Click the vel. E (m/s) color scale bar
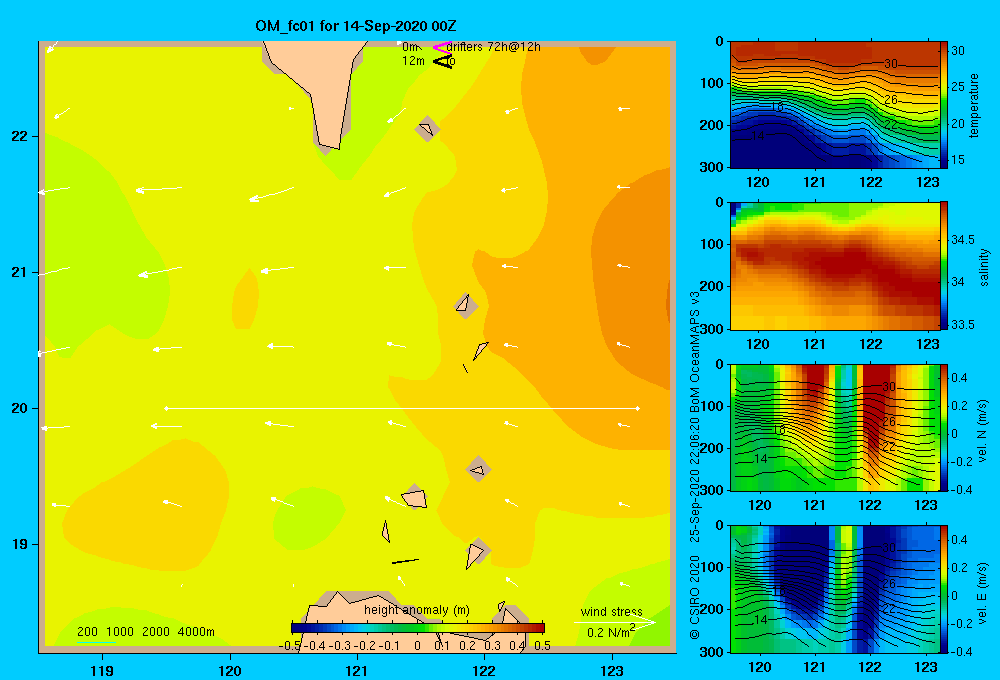1000x680 pixels. [x=944, y=589]
